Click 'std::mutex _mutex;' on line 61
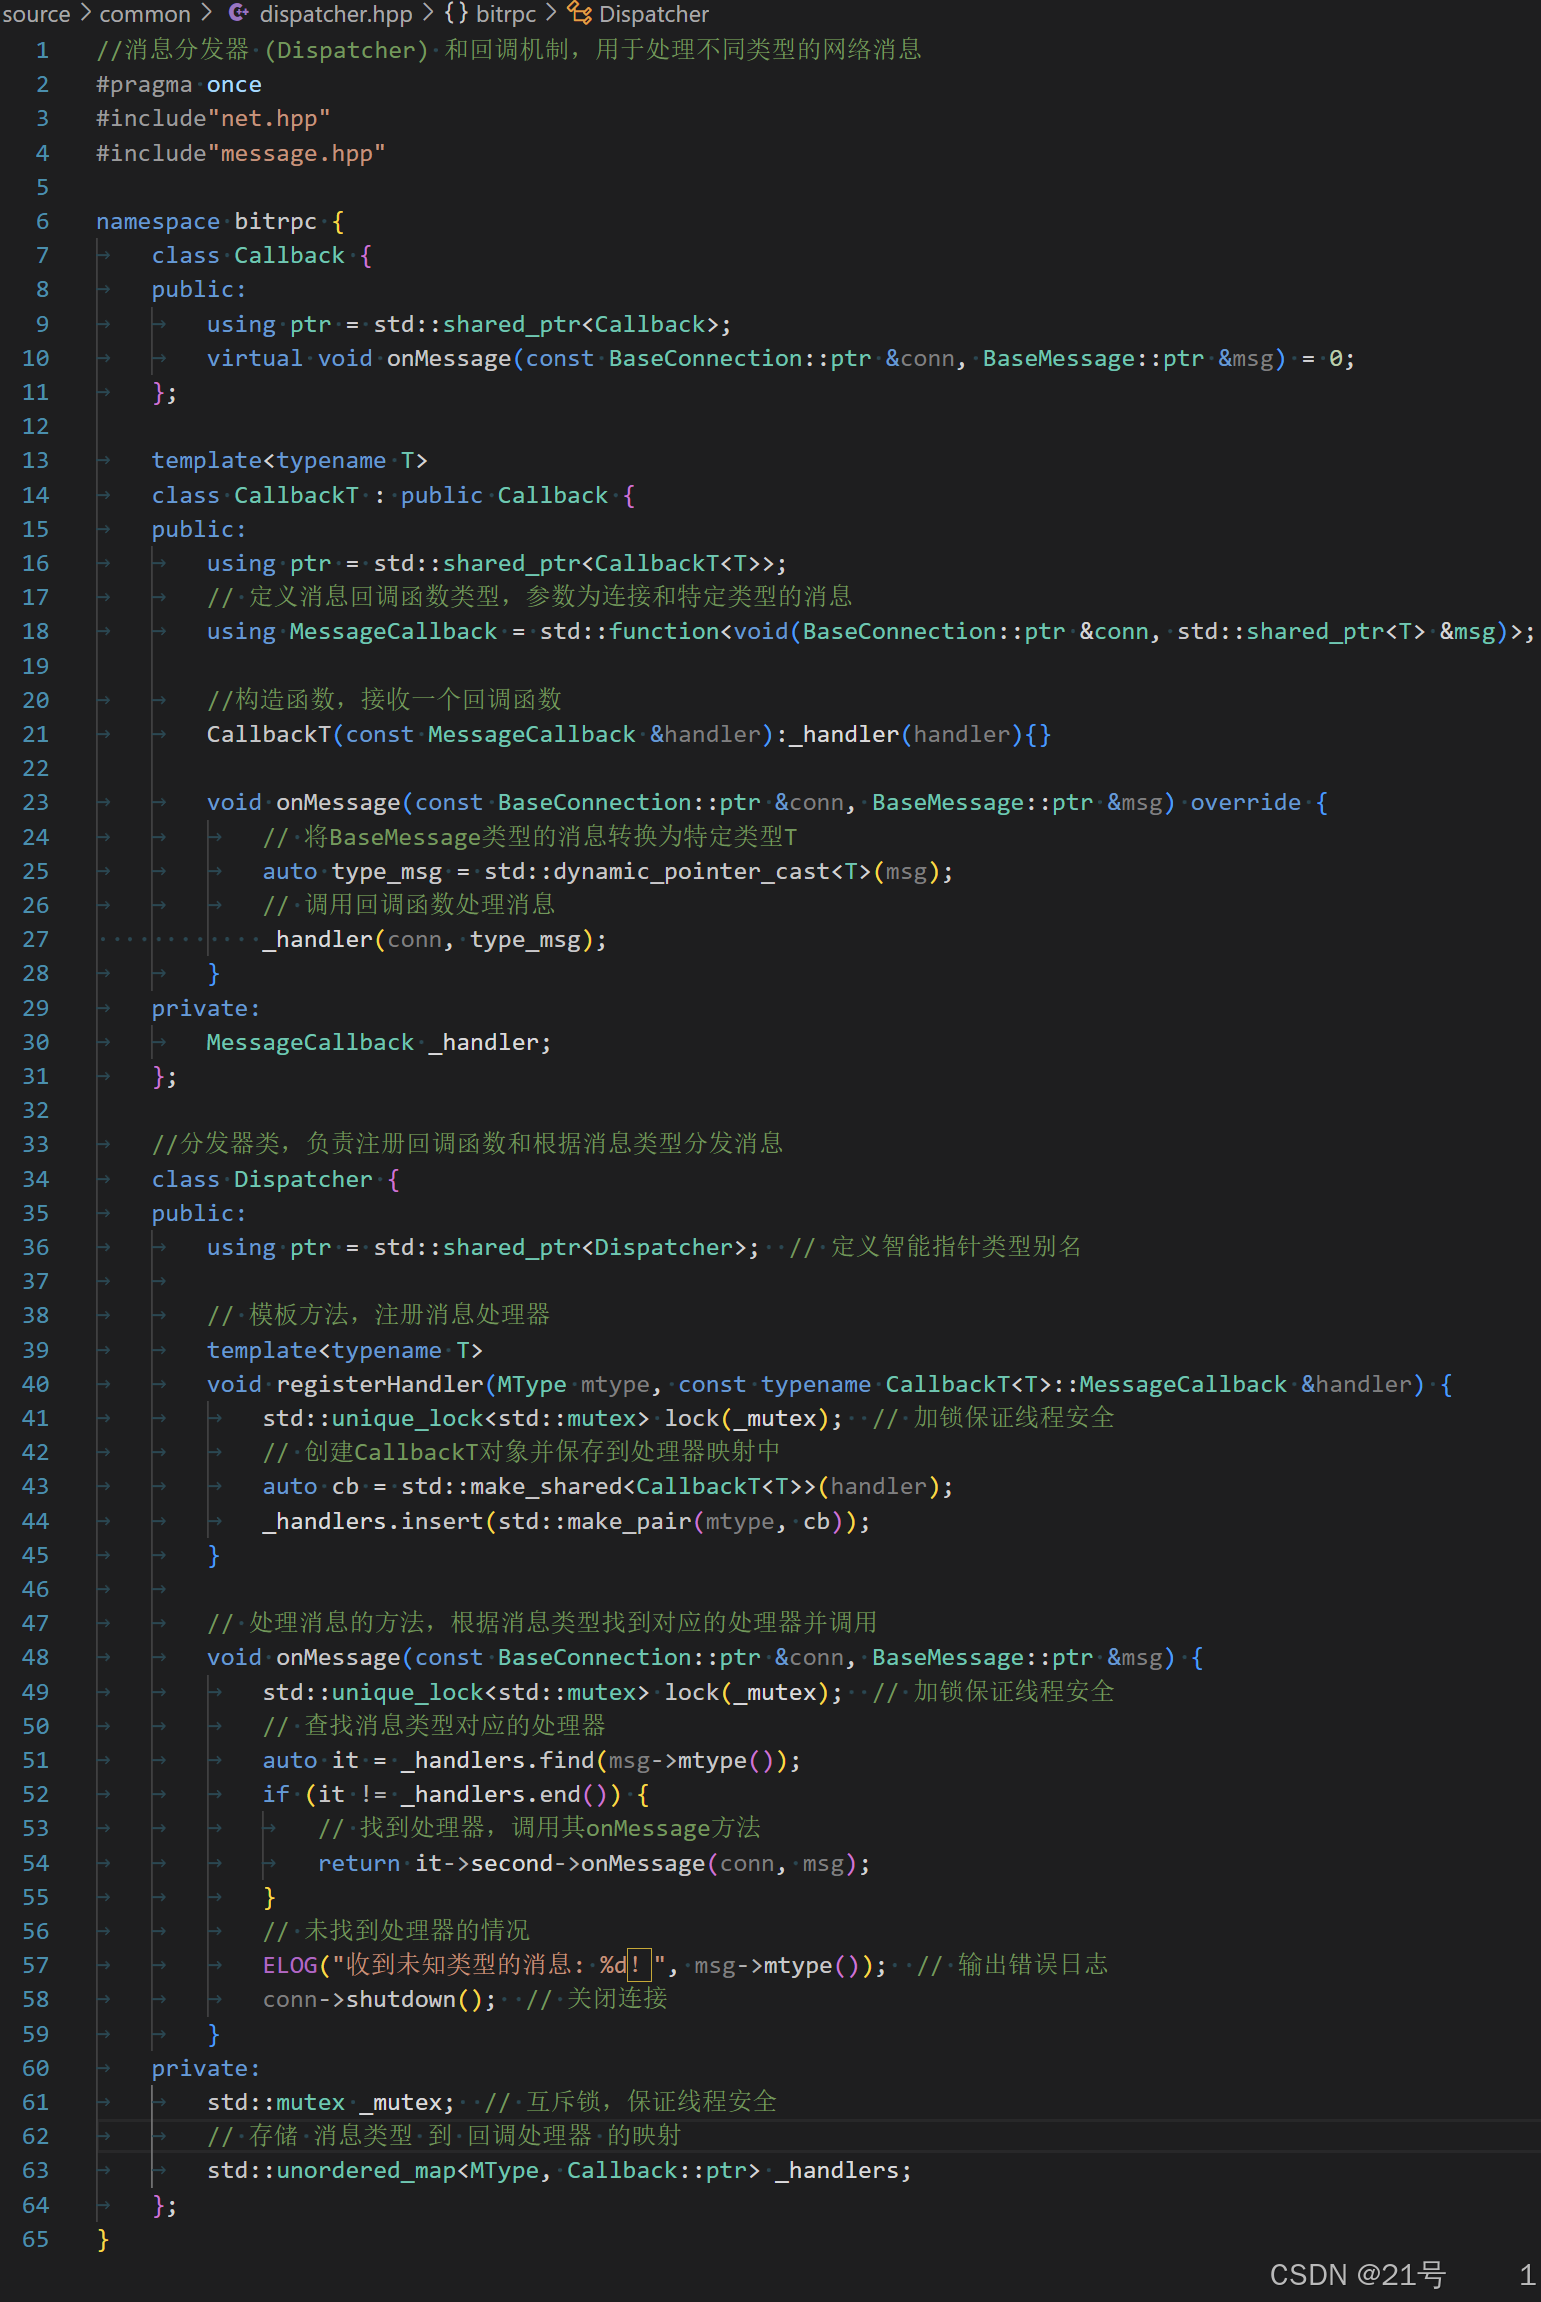The width and height of the screenshot is (1541, 2302). tap(331, 2102)
